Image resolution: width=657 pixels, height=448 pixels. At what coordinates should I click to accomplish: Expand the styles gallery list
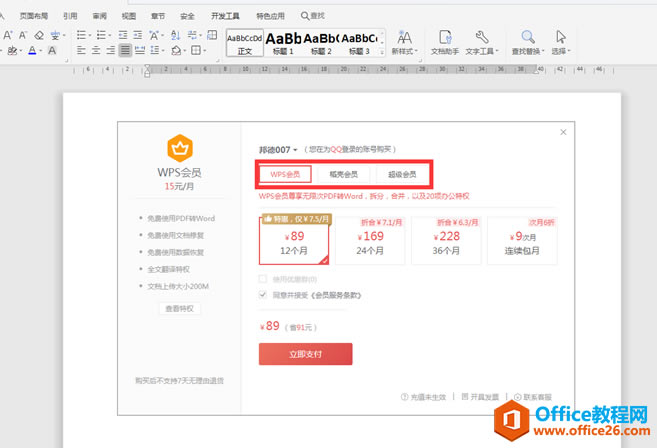coord(382,52)
